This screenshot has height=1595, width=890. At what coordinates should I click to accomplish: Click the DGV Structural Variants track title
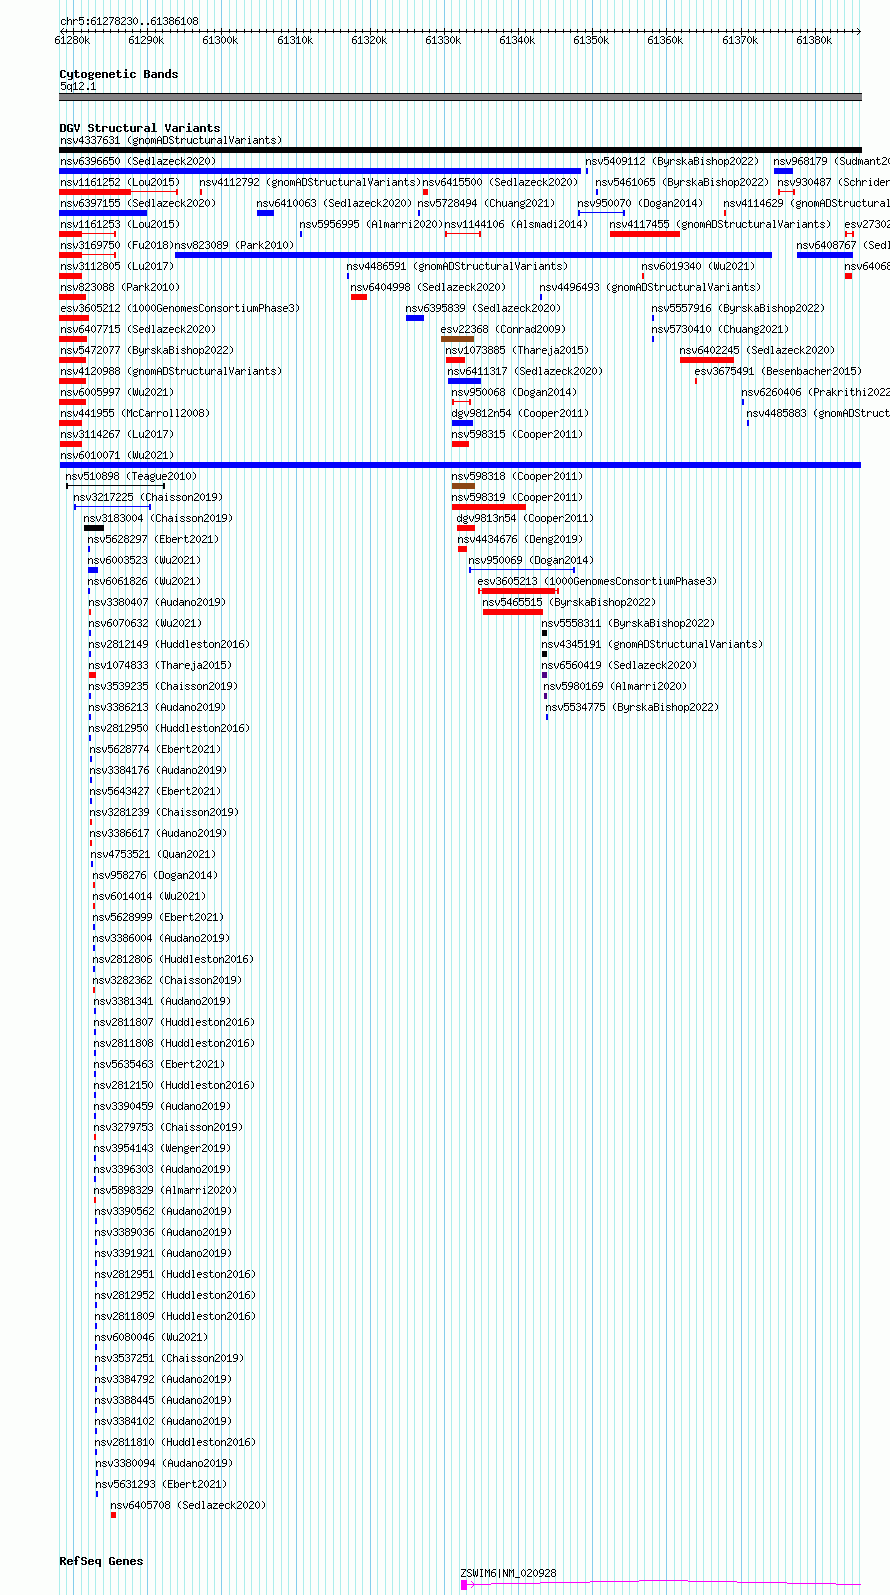140,128
